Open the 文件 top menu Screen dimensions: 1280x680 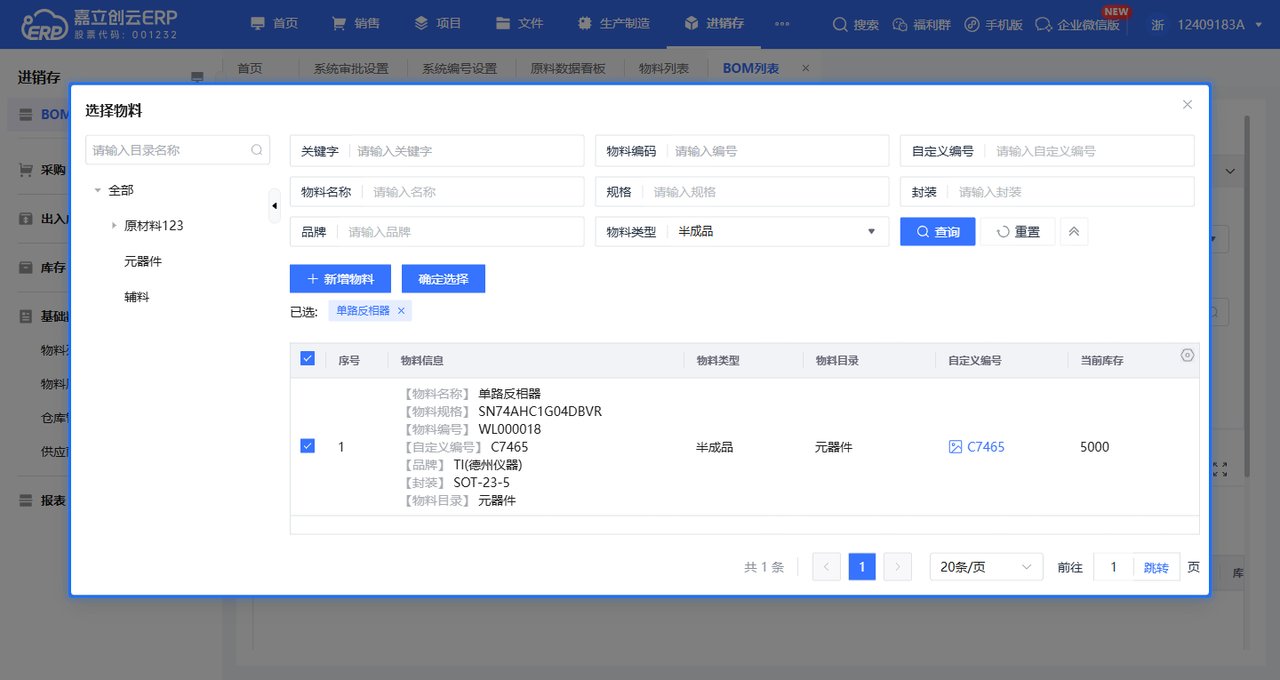[x=520, y=24]
